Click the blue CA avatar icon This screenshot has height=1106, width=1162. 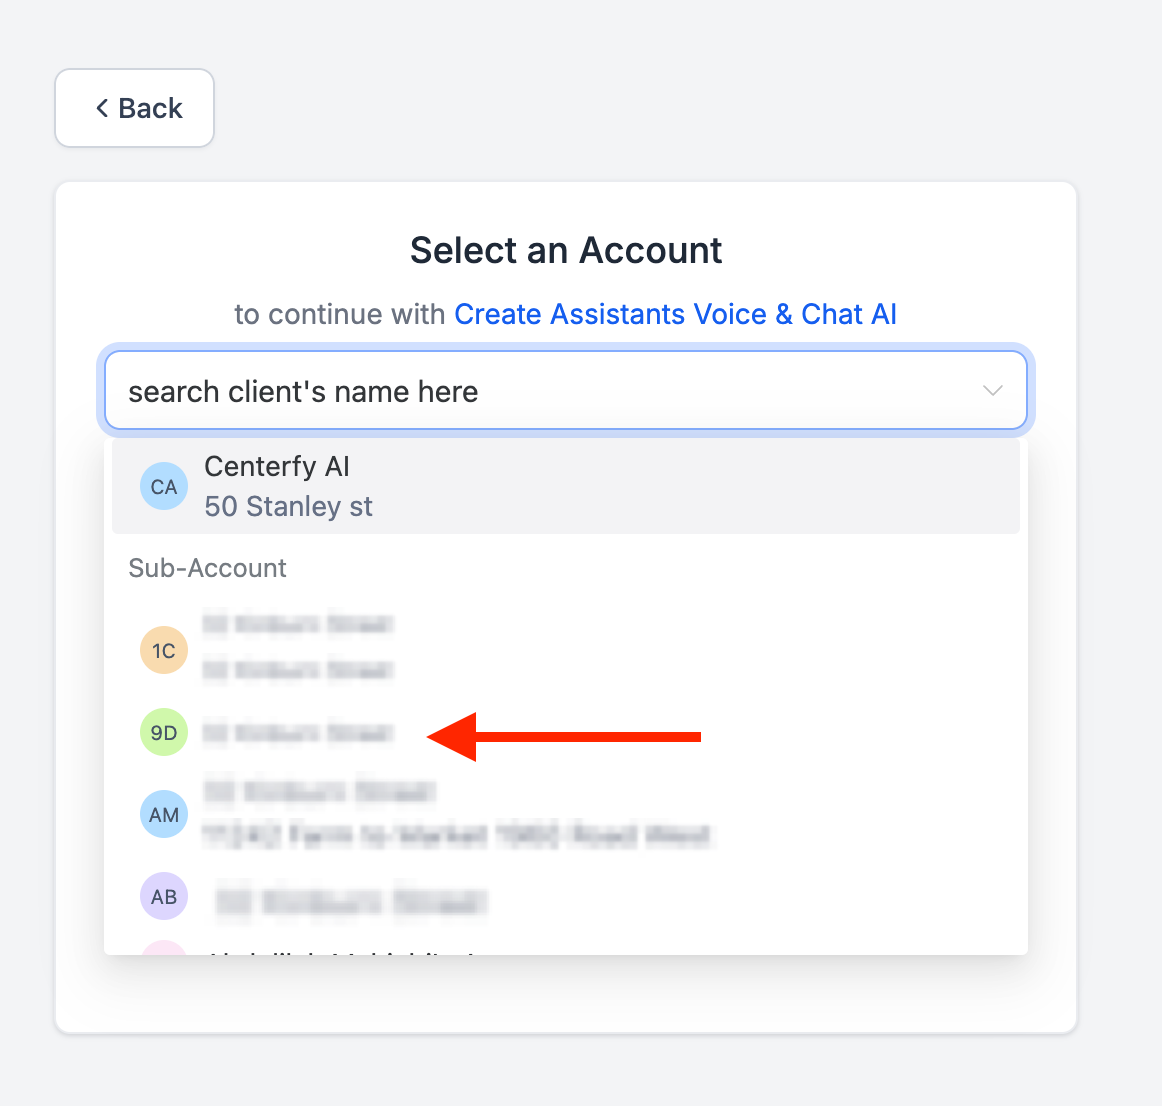click(x=164, y=487)
